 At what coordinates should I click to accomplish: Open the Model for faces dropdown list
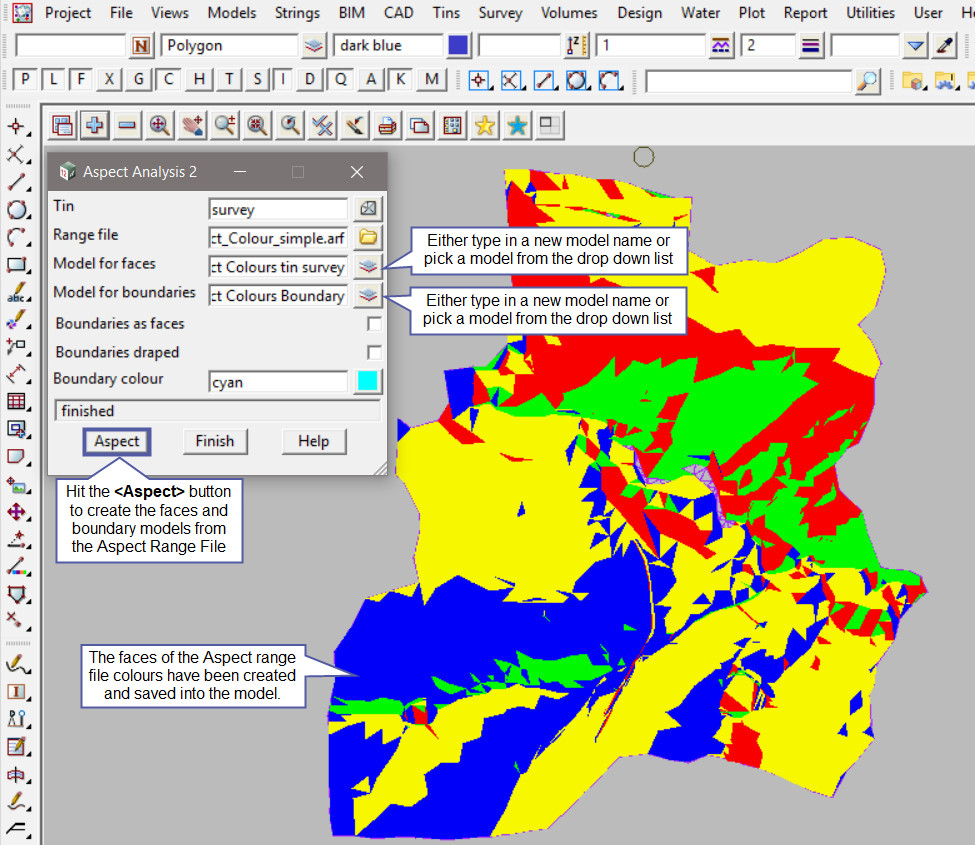[368, 266]
